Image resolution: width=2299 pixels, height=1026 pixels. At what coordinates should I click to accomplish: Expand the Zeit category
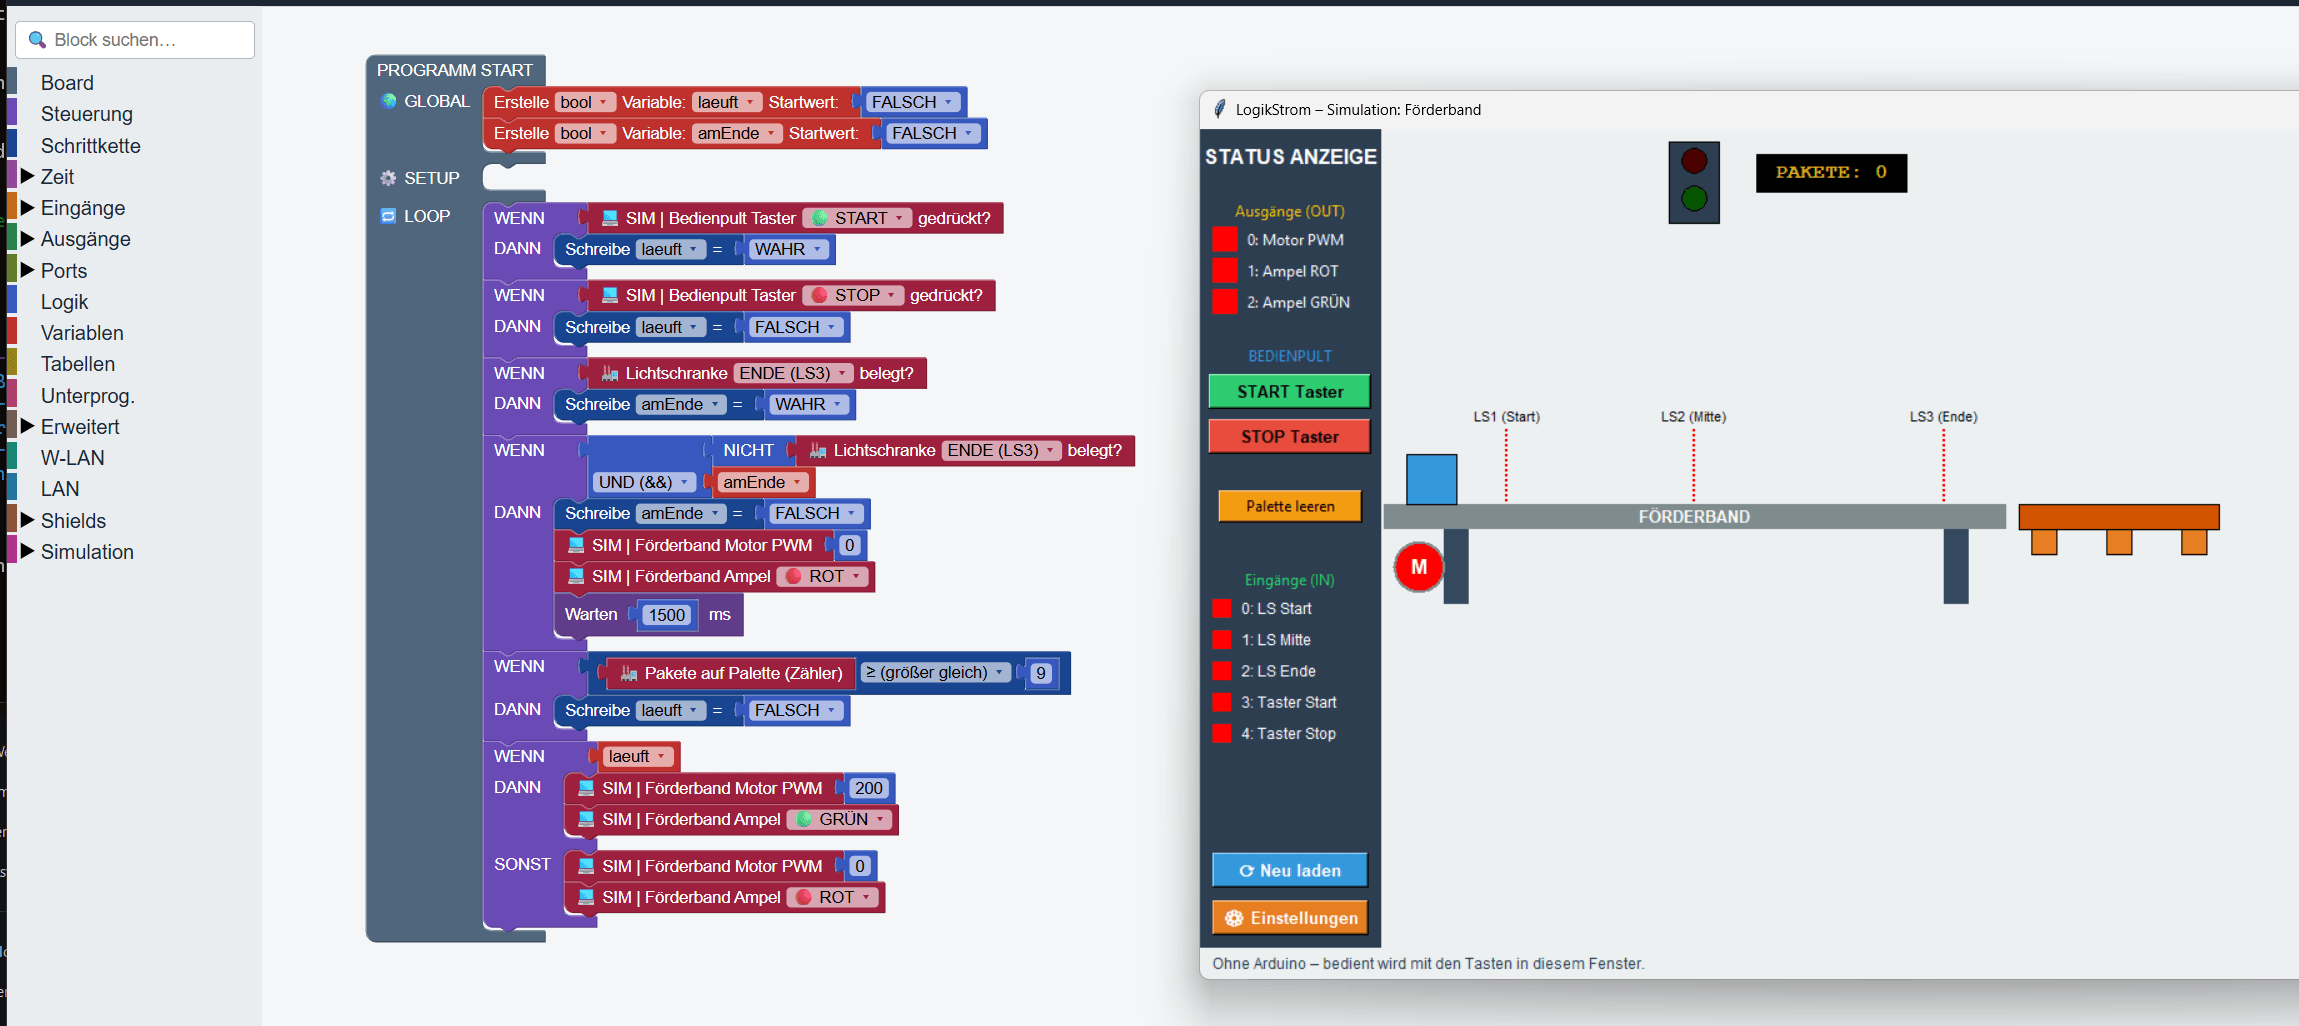tap(28, 176)
